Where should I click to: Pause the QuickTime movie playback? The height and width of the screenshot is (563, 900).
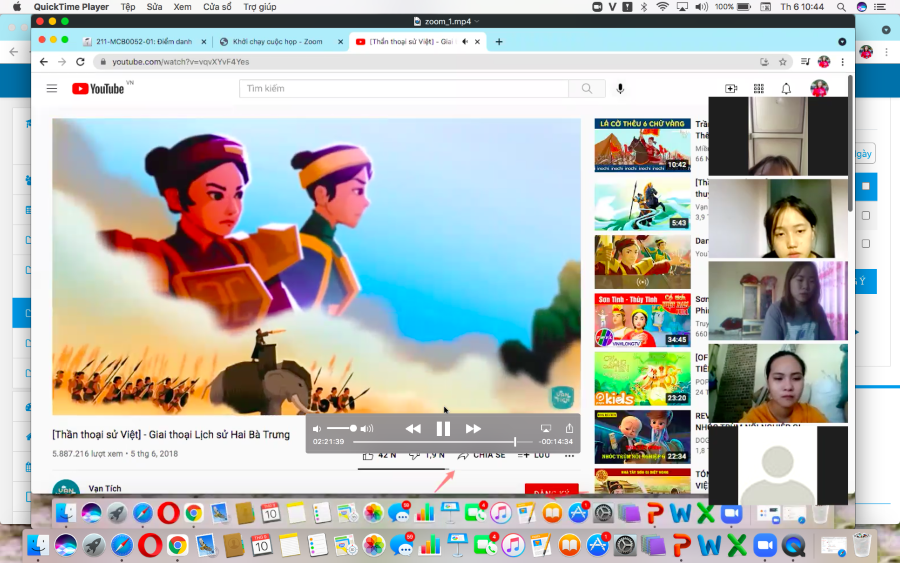(x=443, y=429)
